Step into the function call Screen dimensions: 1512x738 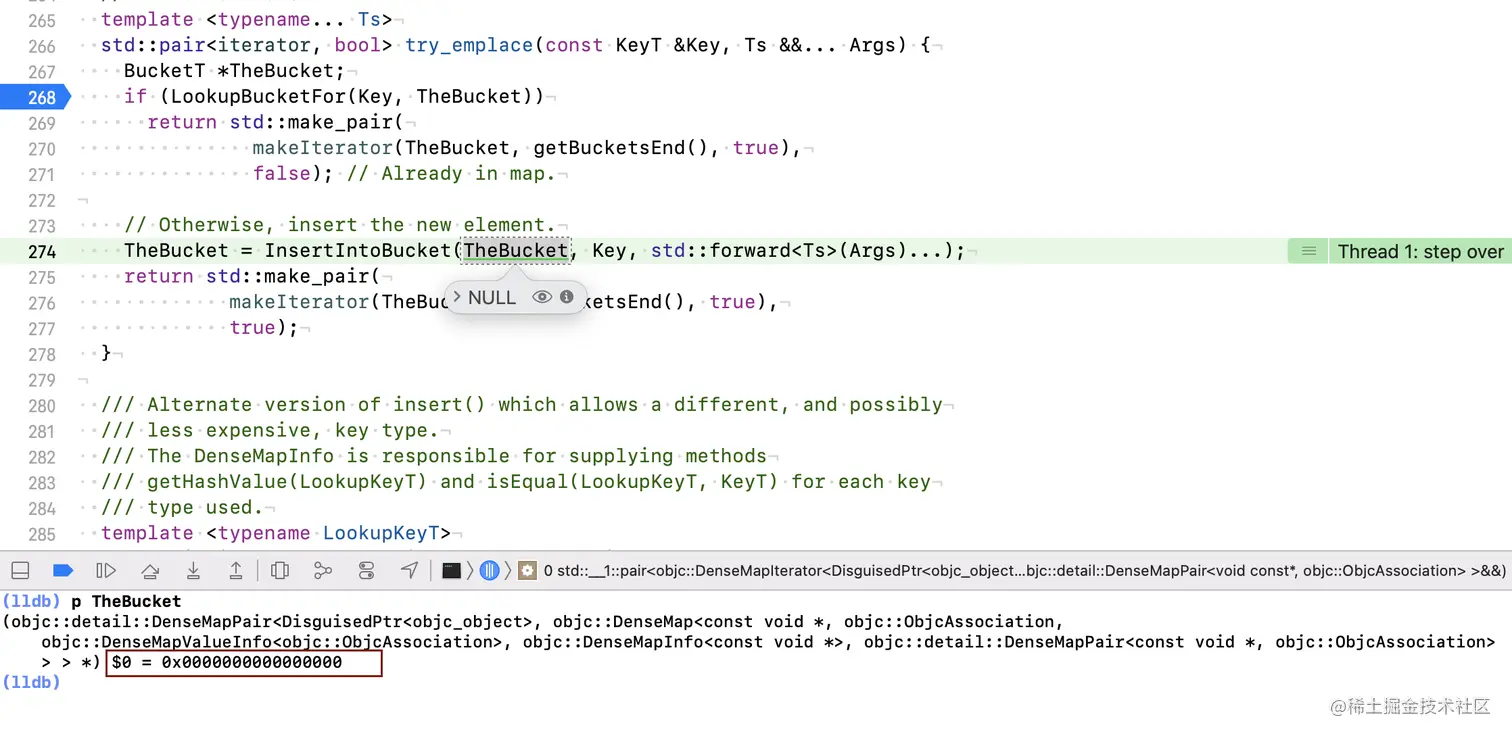tap(193, 570)
